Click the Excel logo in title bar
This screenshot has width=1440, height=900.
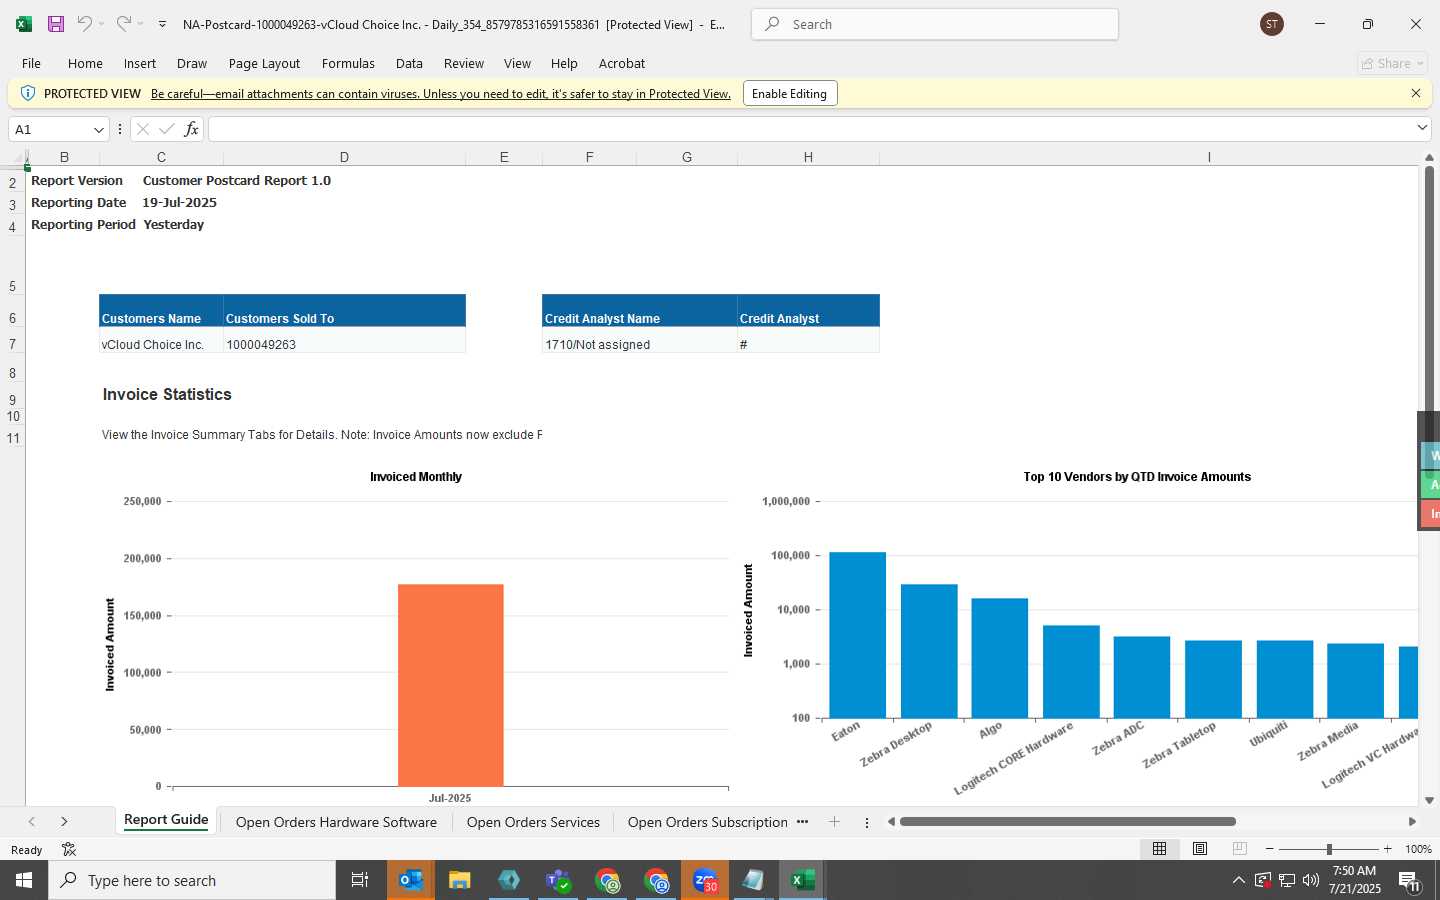pyautogui.click(x=24, y=24)
